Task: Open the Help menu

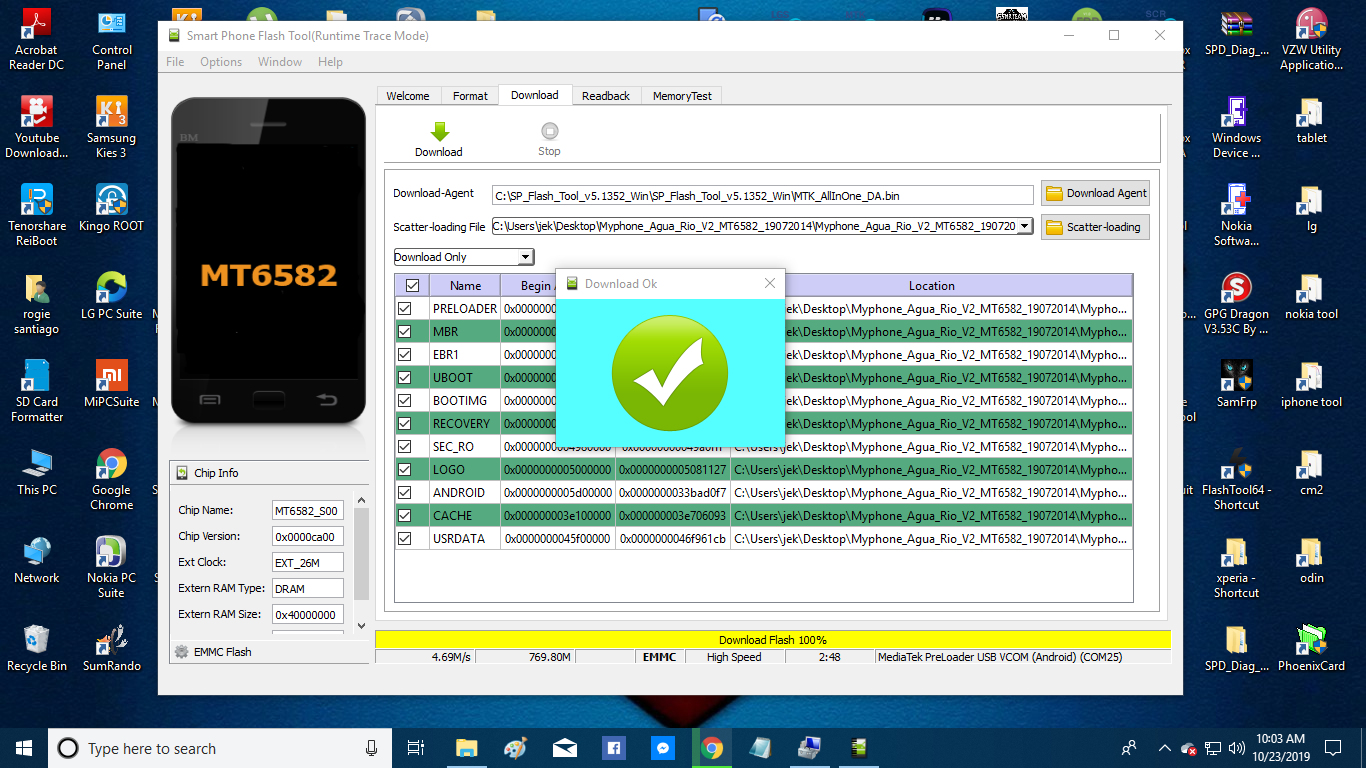Action: 330,62
